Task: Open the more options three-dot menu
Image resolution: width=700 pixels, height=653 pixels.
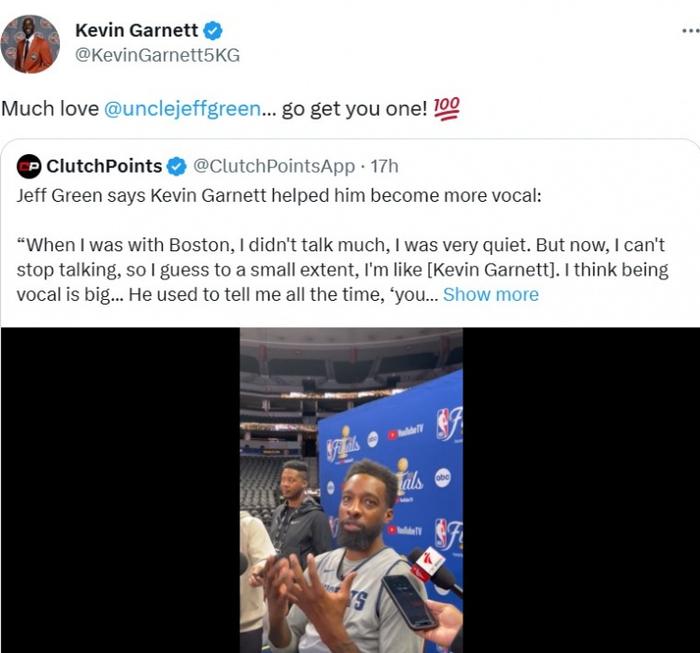Action: [689, 30]
